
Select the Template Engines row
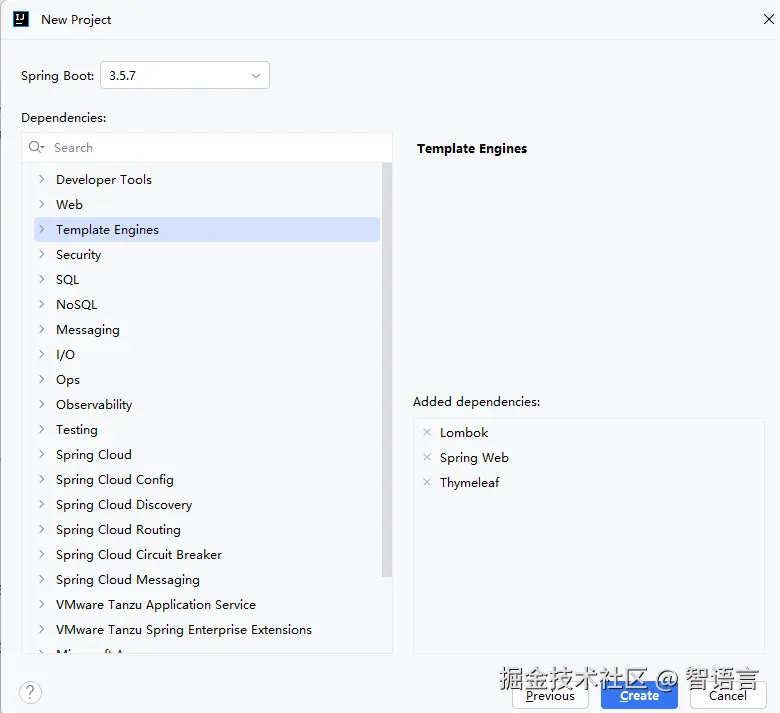pos(207,229)
